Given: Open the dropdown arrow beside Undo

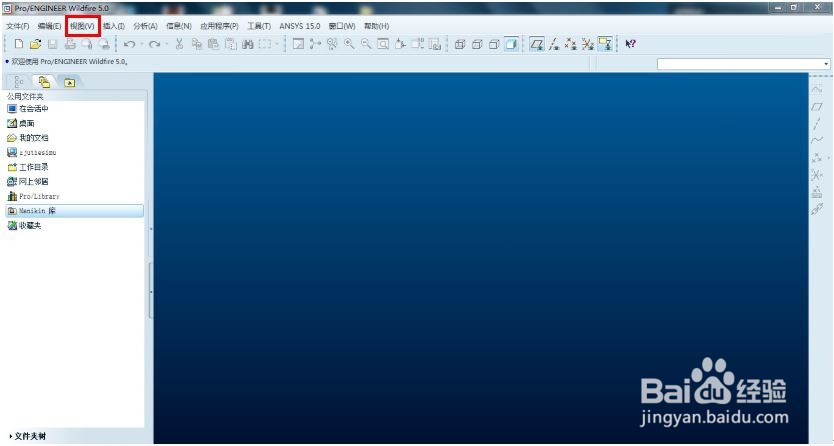Looking at the screenshot, I should 141,44.
